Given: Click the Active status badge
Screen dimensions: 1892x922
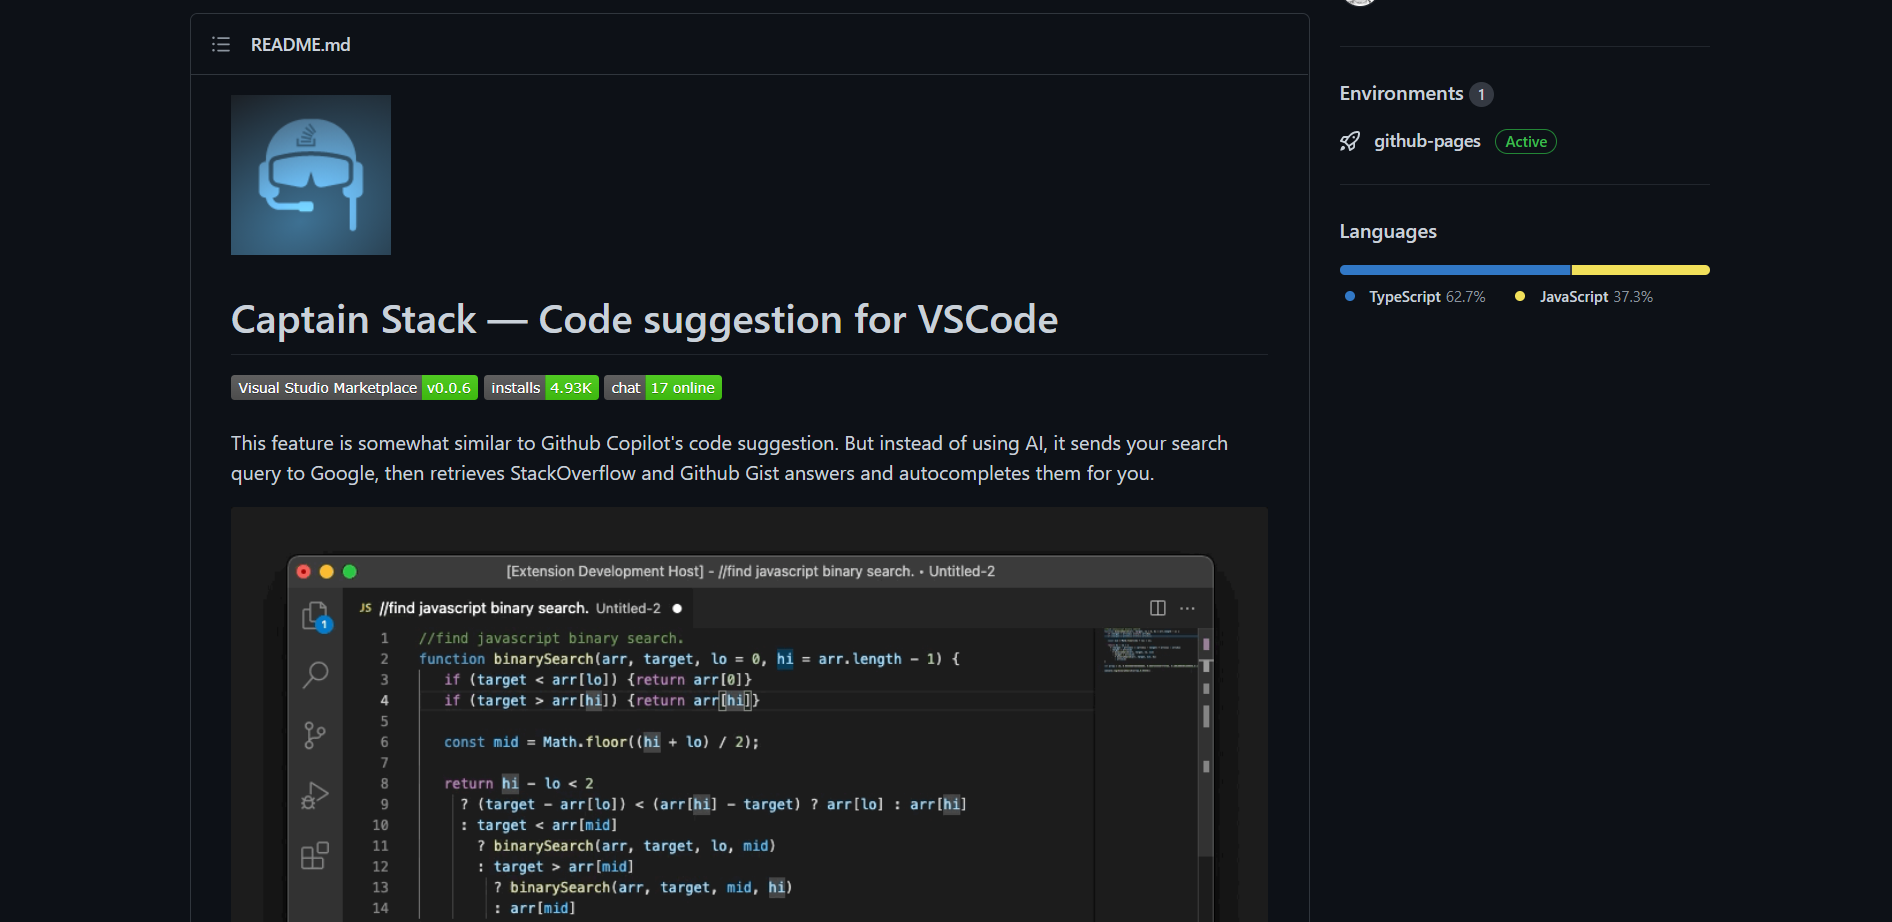Looking at the screenshot, I should 1525,142.
